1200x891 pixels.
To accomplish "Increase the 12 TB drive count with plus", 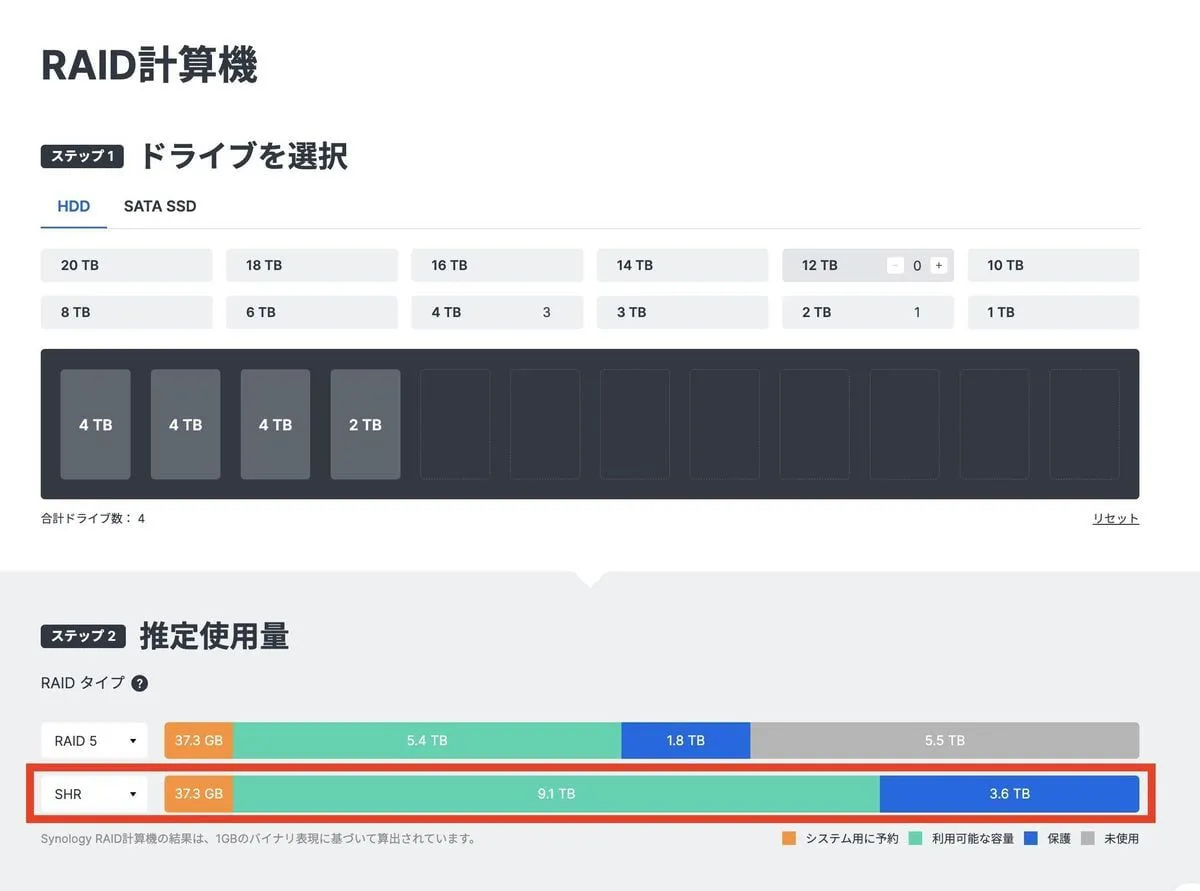I will [x=938, y=265].
